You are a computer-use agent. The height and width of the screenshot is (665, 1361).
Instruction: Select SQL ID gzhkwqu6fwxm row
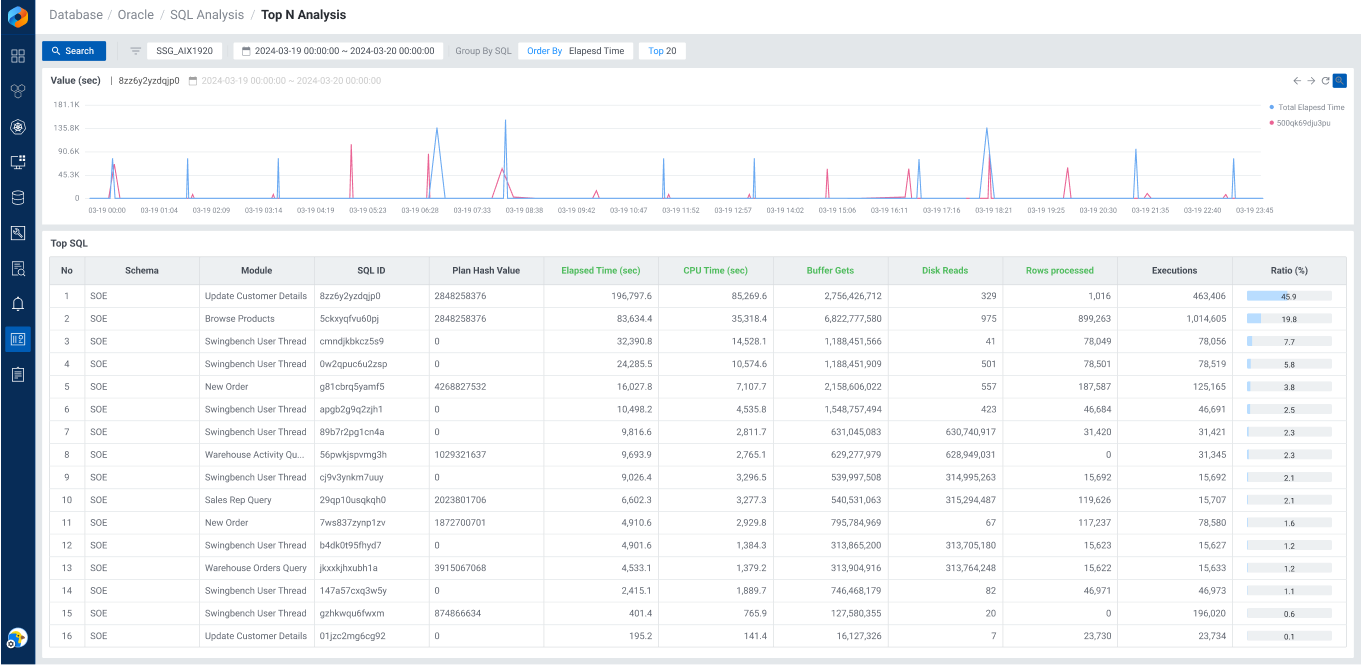(697, 613)
